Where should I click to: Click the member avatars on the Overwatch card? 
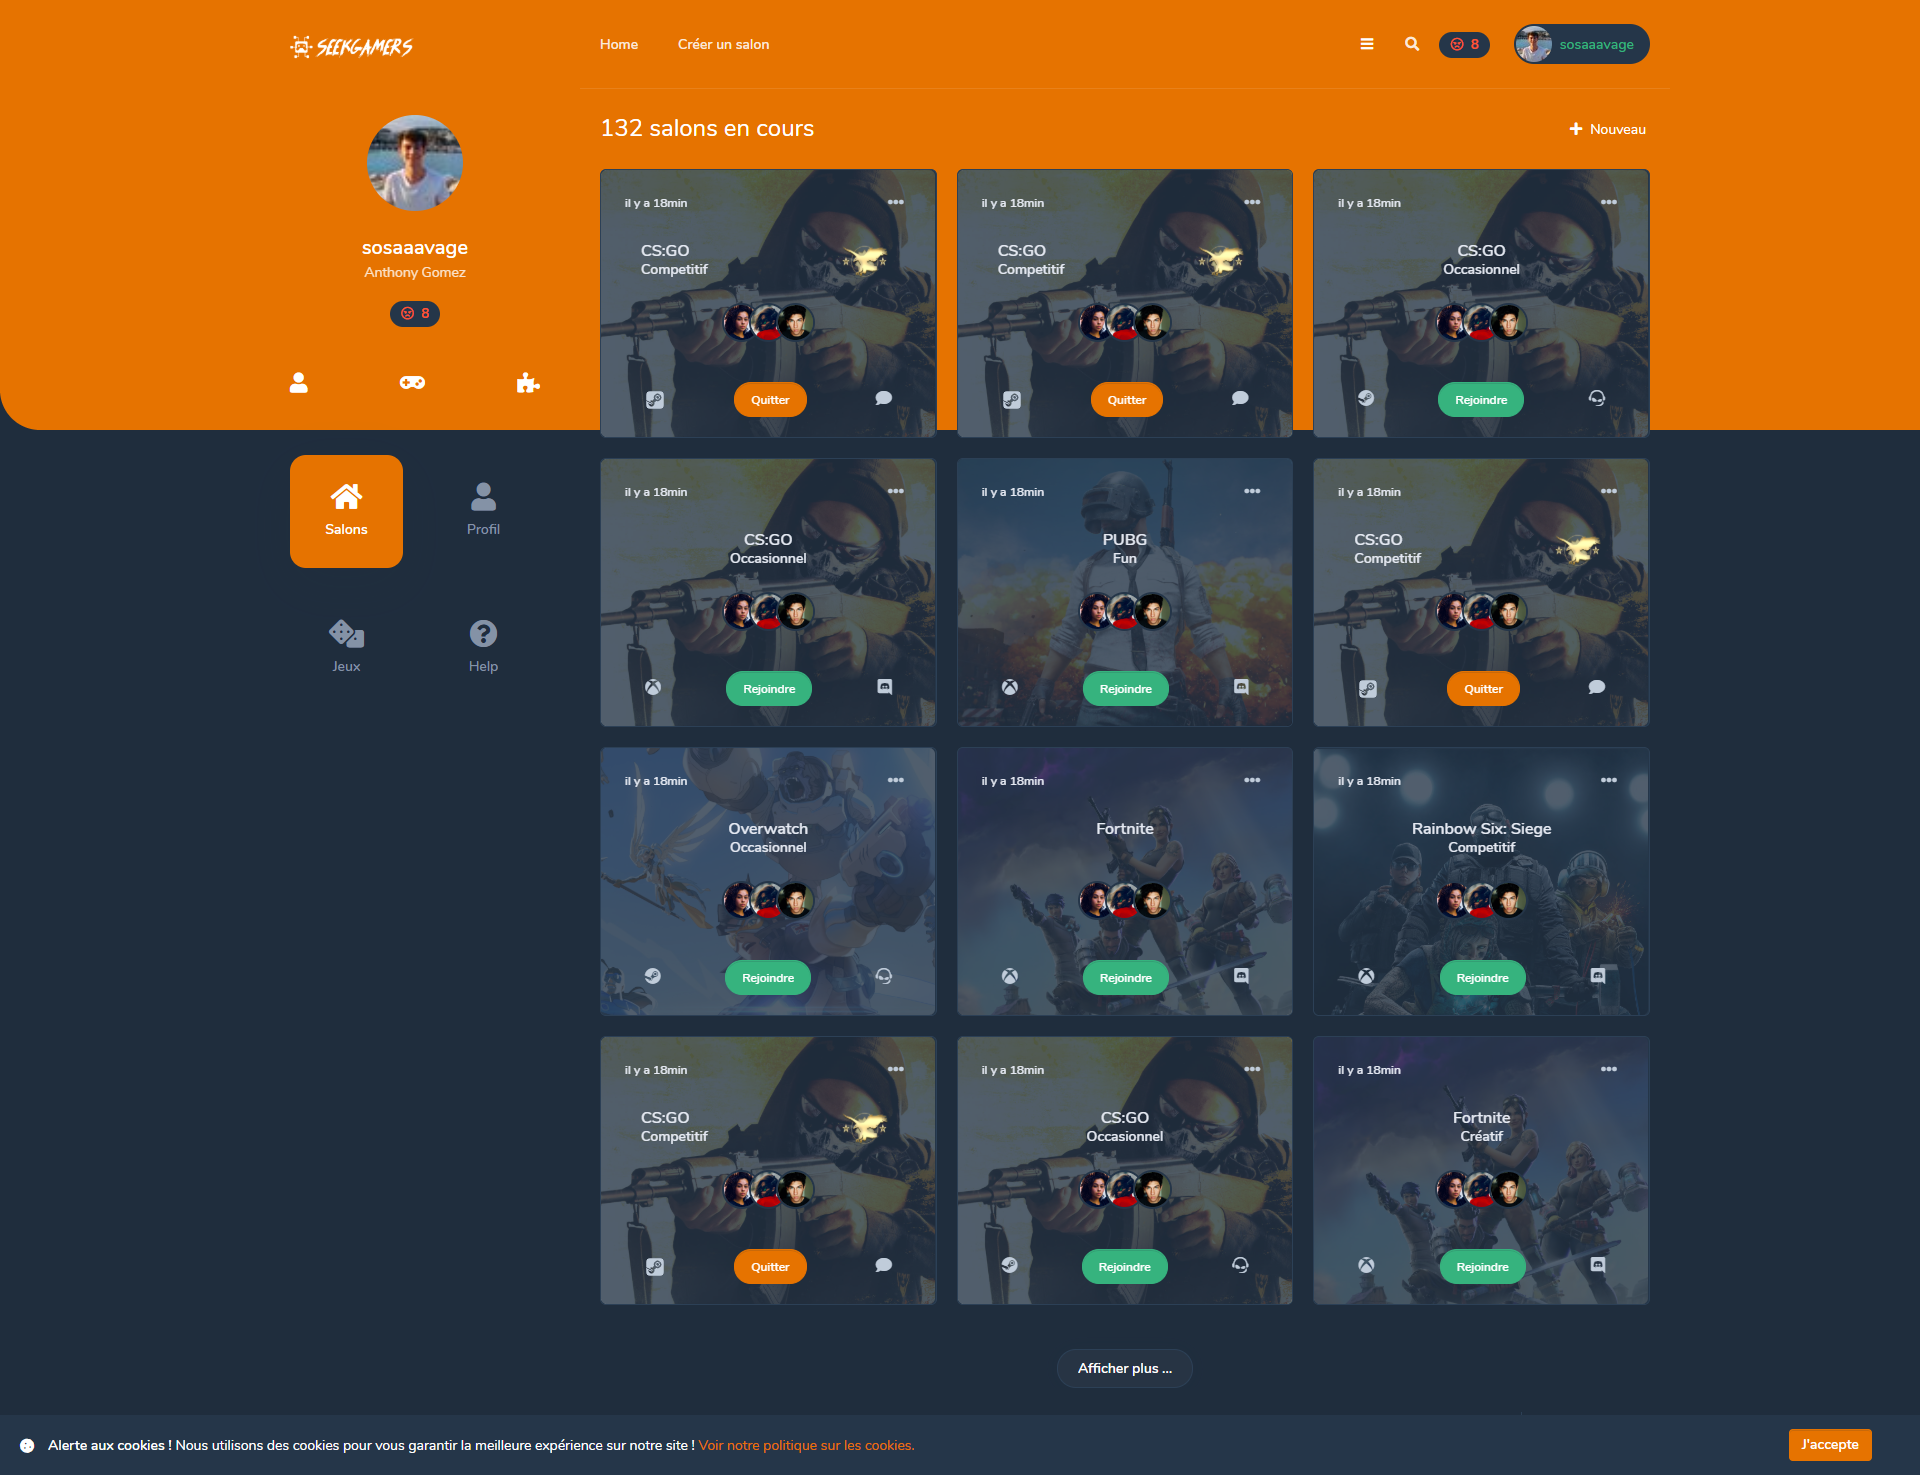768,900
